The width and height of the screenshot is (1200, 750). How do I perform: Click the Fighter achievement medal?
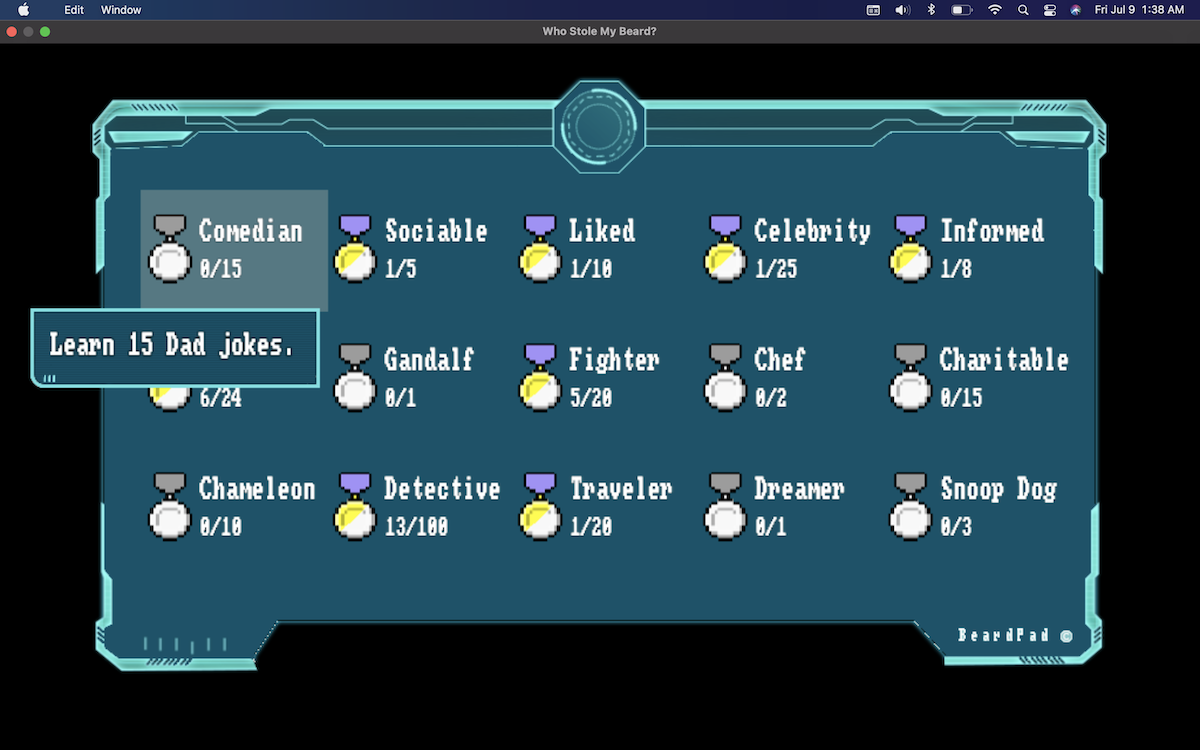click(x=540, y=378)
